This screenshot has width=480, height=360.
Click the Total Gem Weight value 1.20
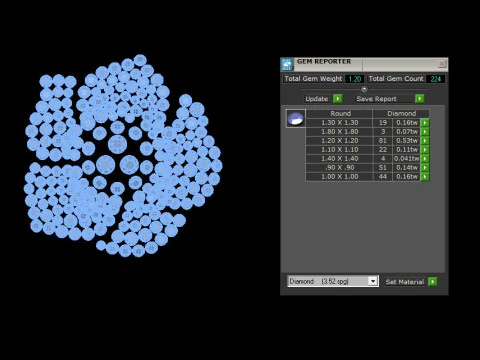click(x=355, y=79)
